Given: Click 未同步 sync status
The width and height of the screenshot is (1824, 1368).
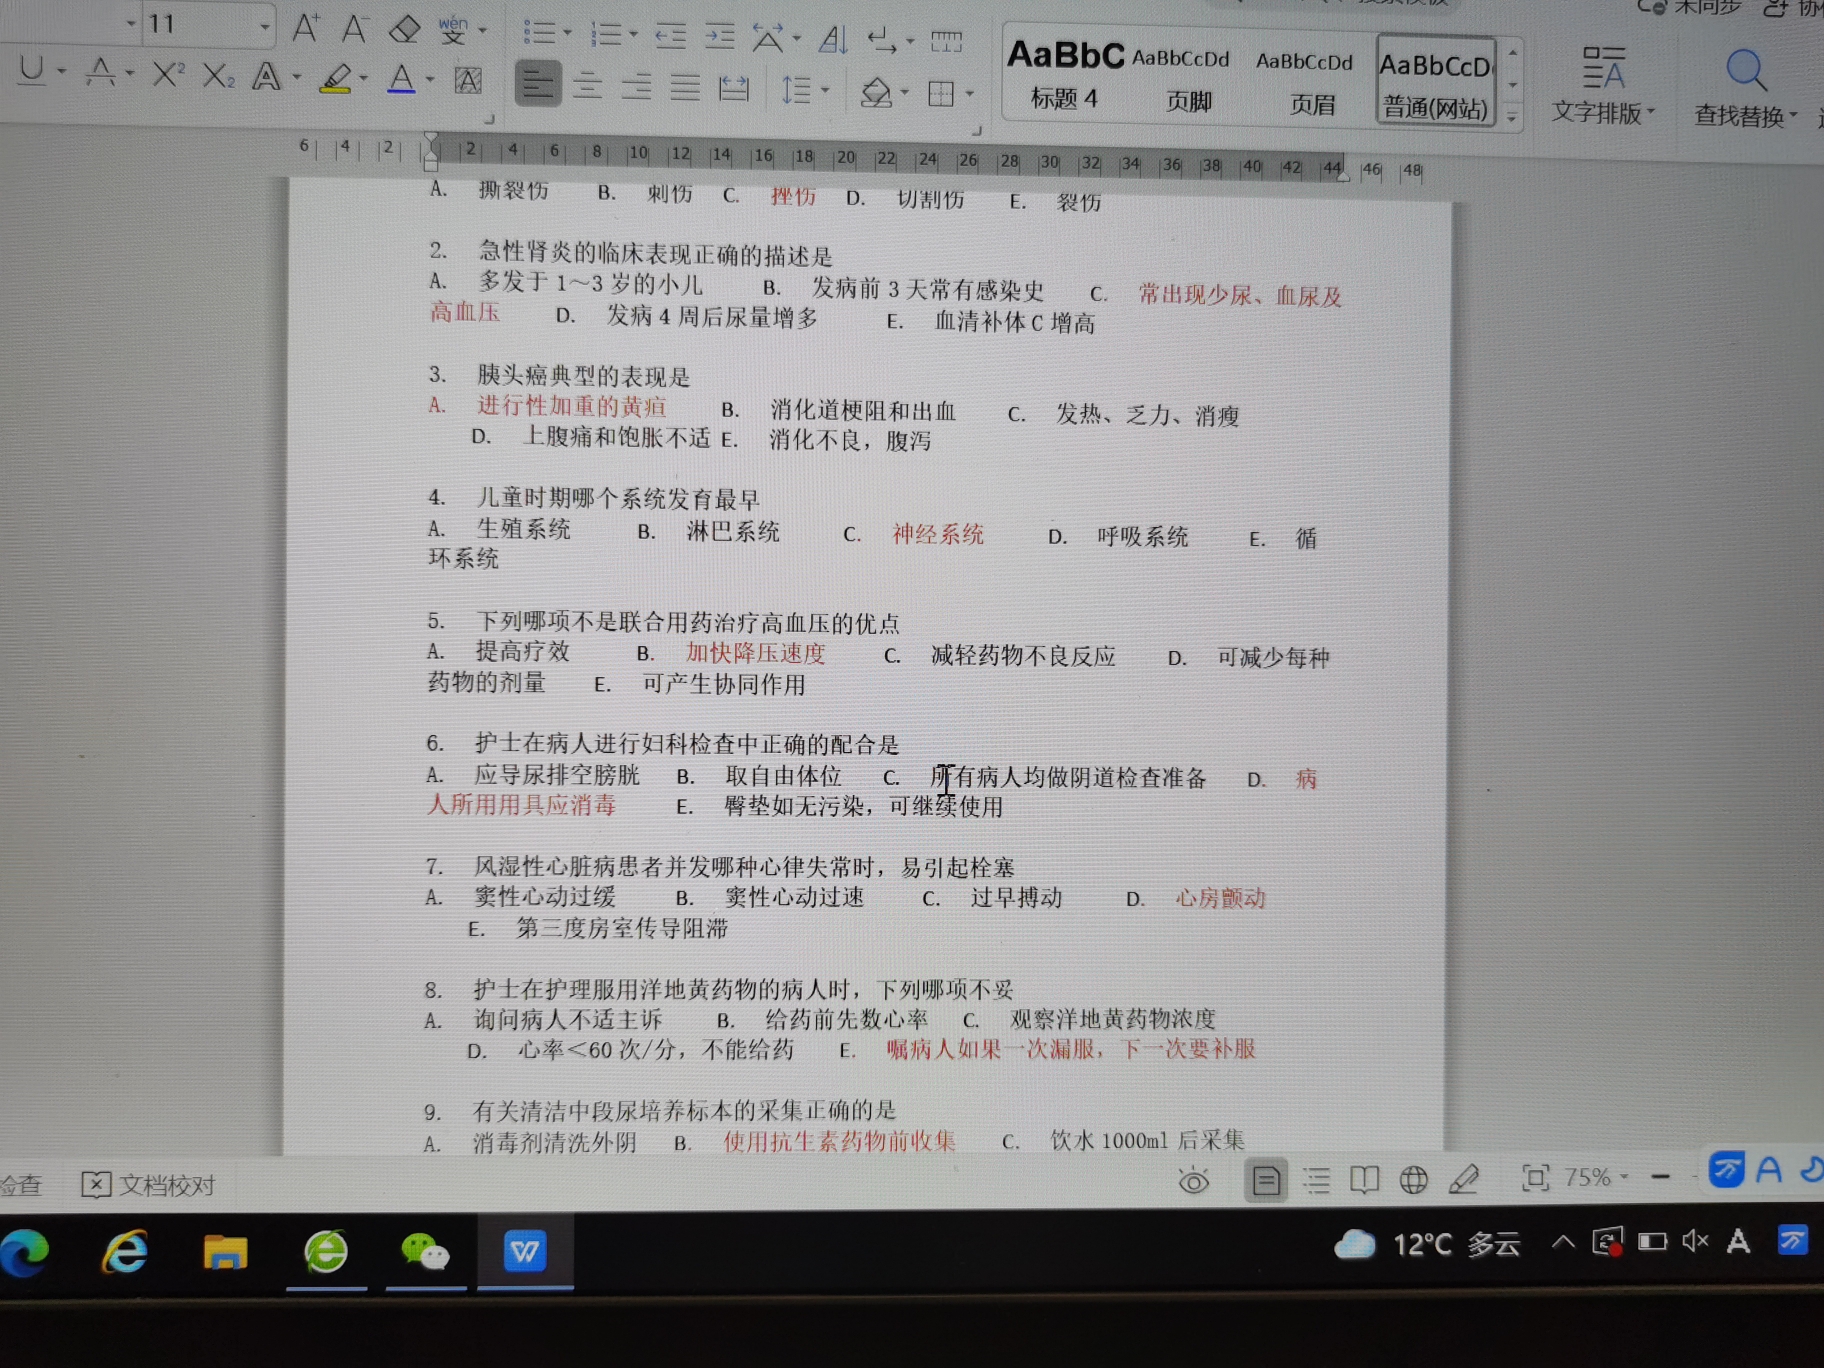Looking at the screenshot, I should tap(1690, 7).
